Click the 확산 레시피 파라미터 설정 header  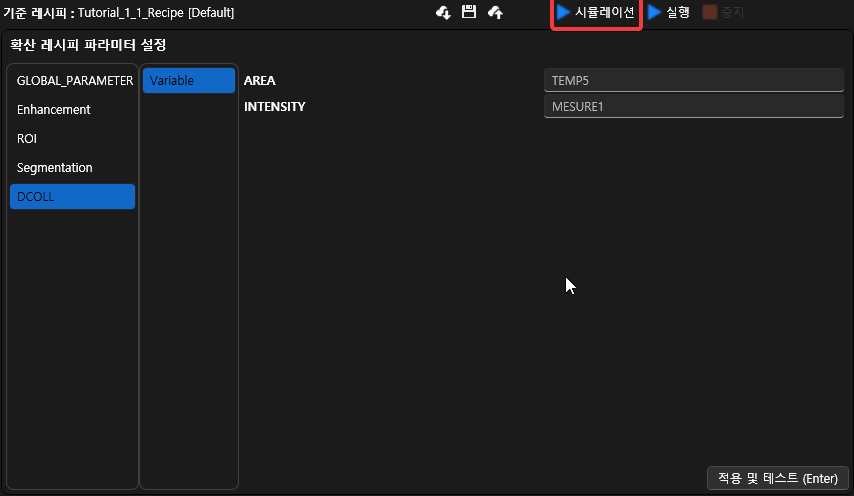[88, 45]
